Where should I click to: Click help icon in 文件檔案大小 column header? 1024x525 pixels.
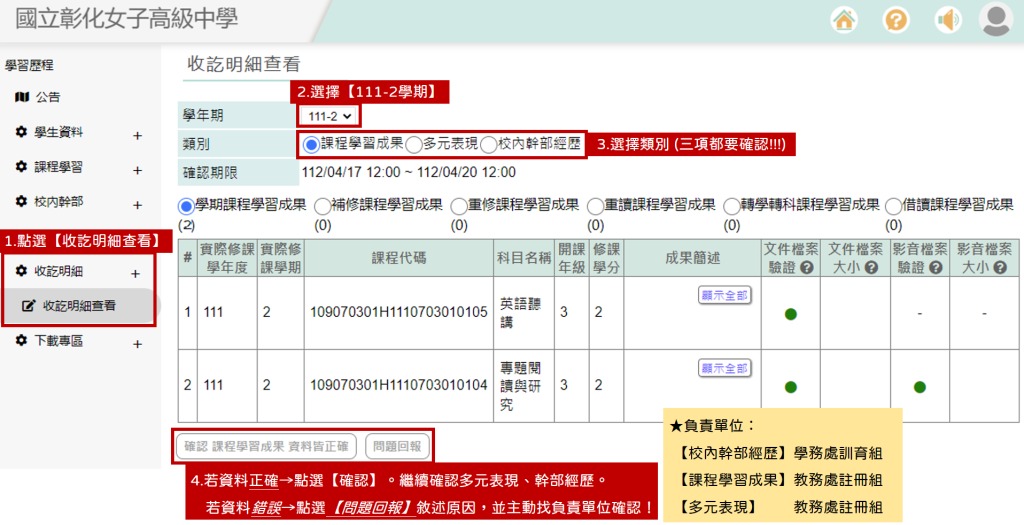871,268
